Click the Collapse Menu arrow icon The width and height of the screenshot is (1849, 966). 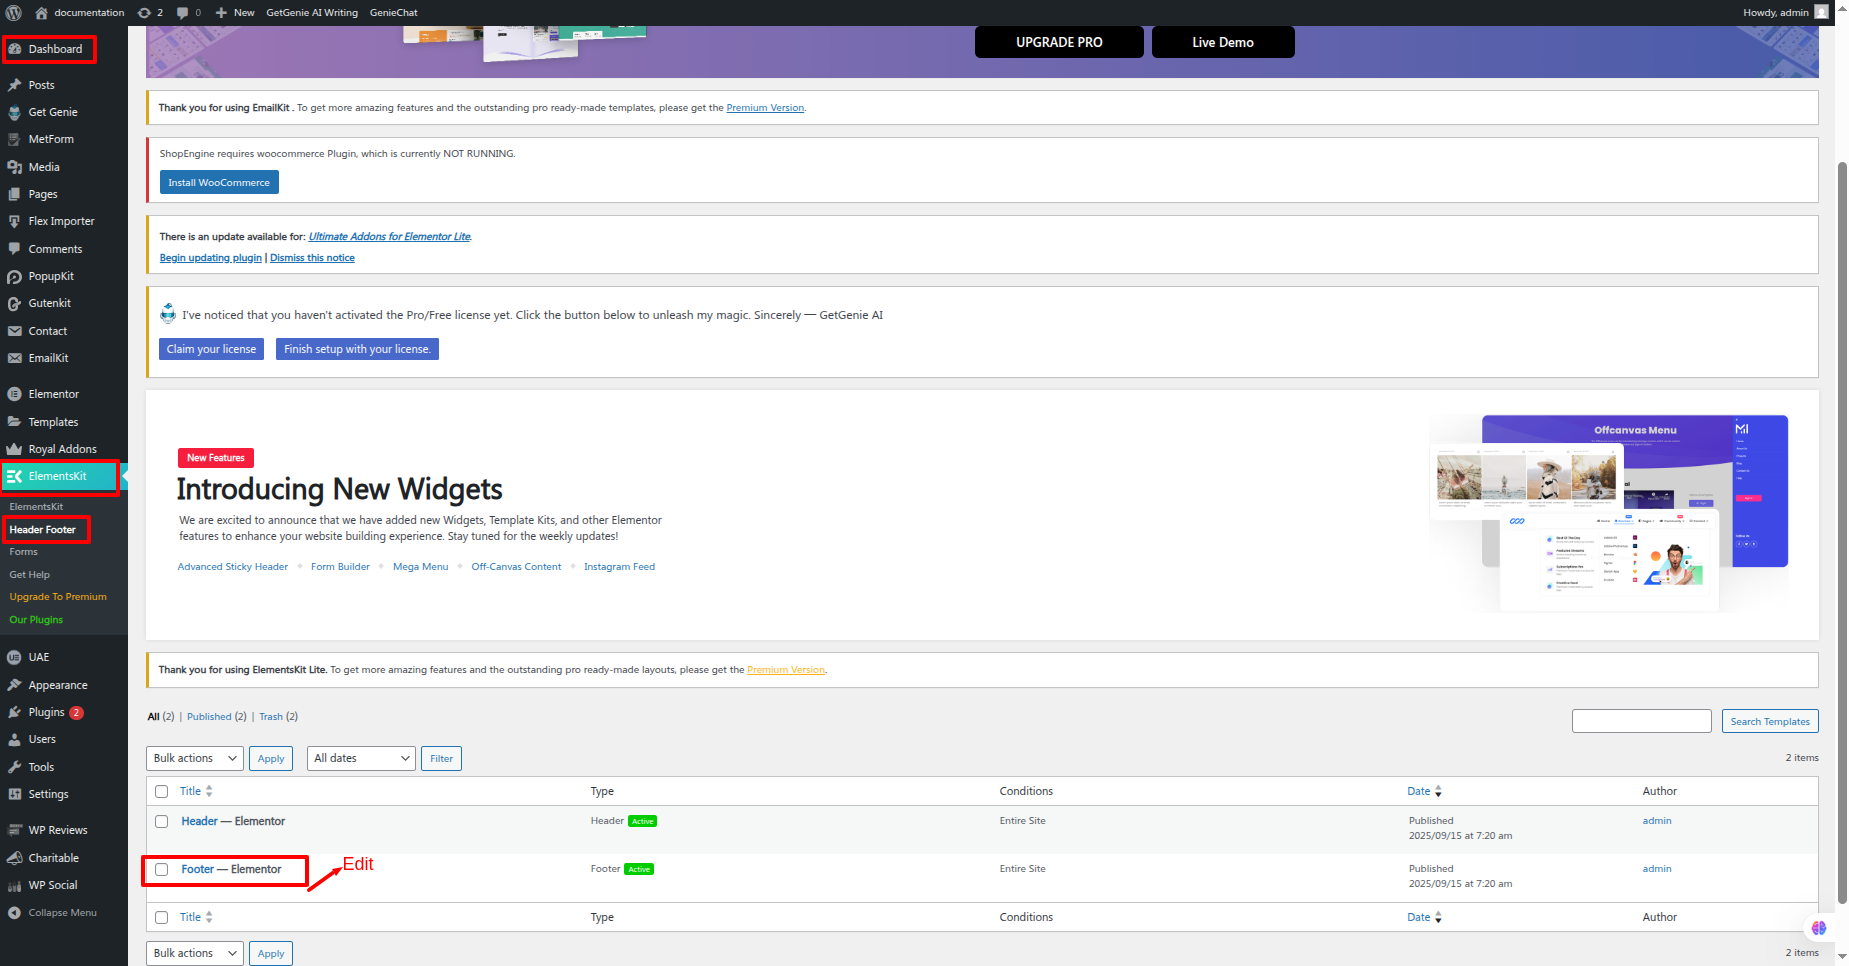(x=15, y=913)
